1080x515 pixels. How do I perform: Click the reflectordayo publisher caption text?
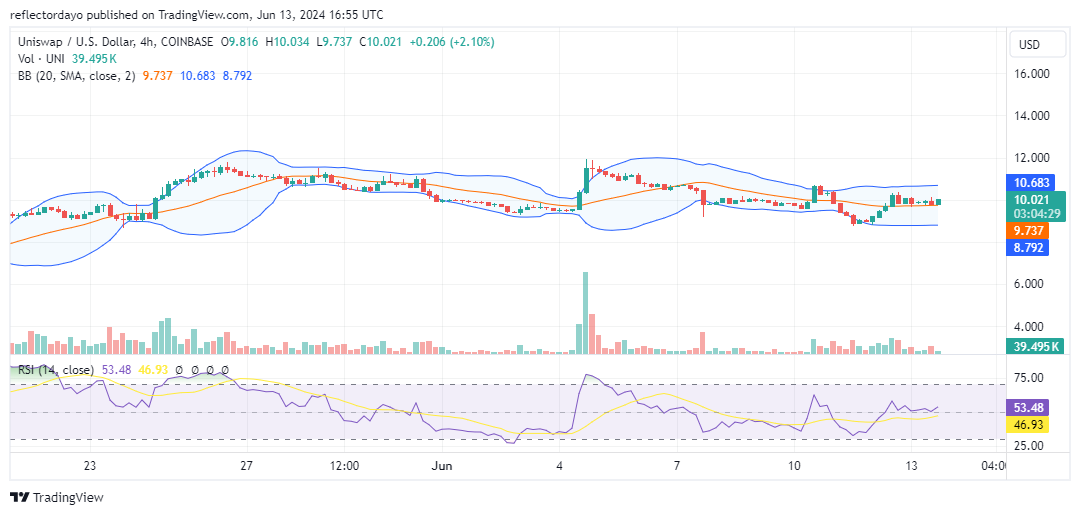[x=196, y=14]
